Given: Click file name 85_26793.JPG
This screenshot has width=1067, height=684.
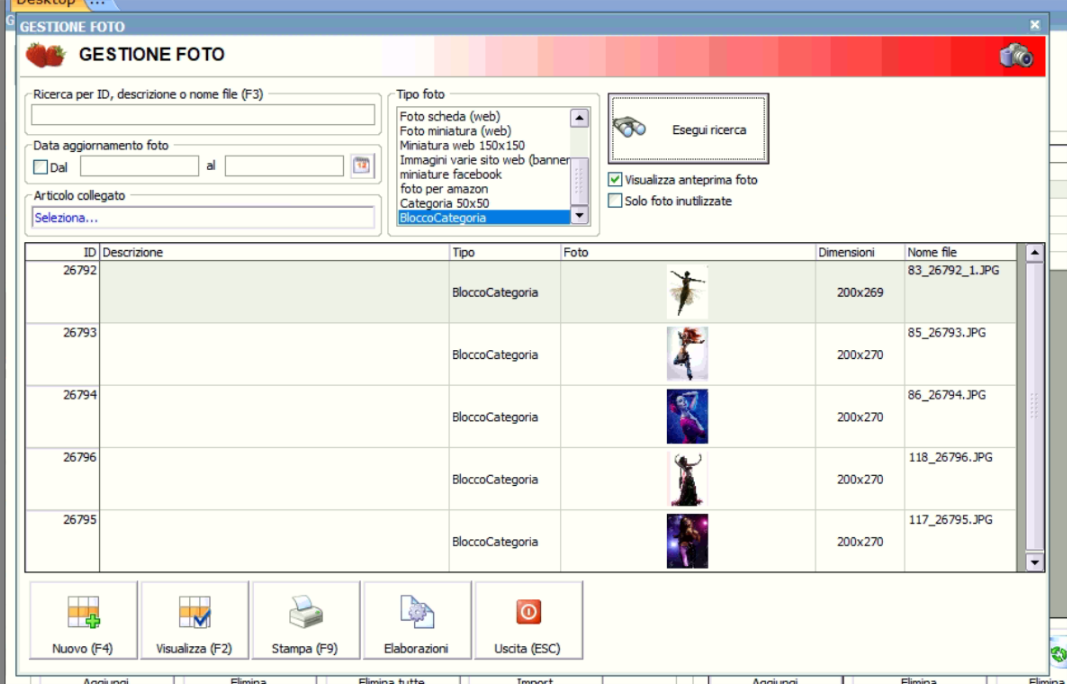Looking at the screenshot, I should pyautogui.click(x=947, y=333).
